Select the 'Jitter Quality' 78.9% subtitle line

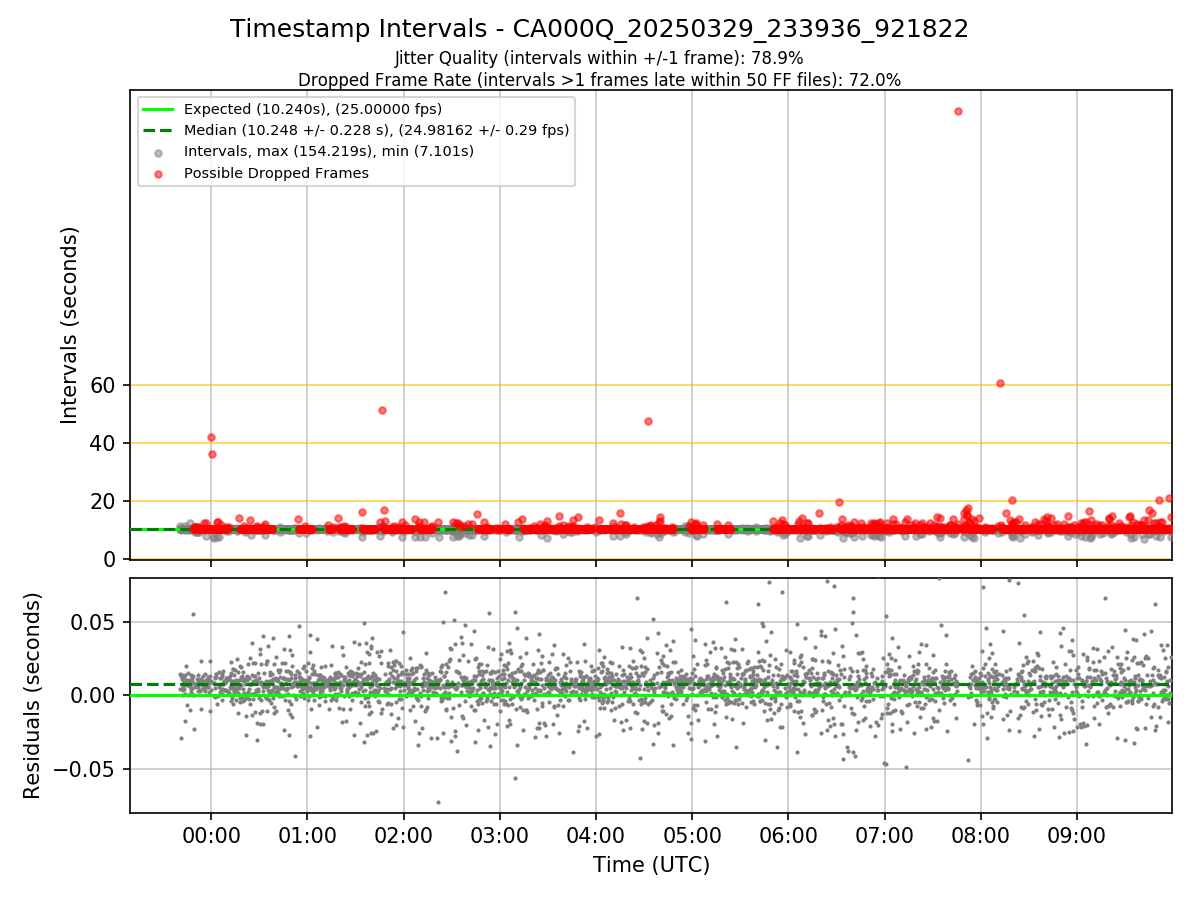(x=599, y=59)
